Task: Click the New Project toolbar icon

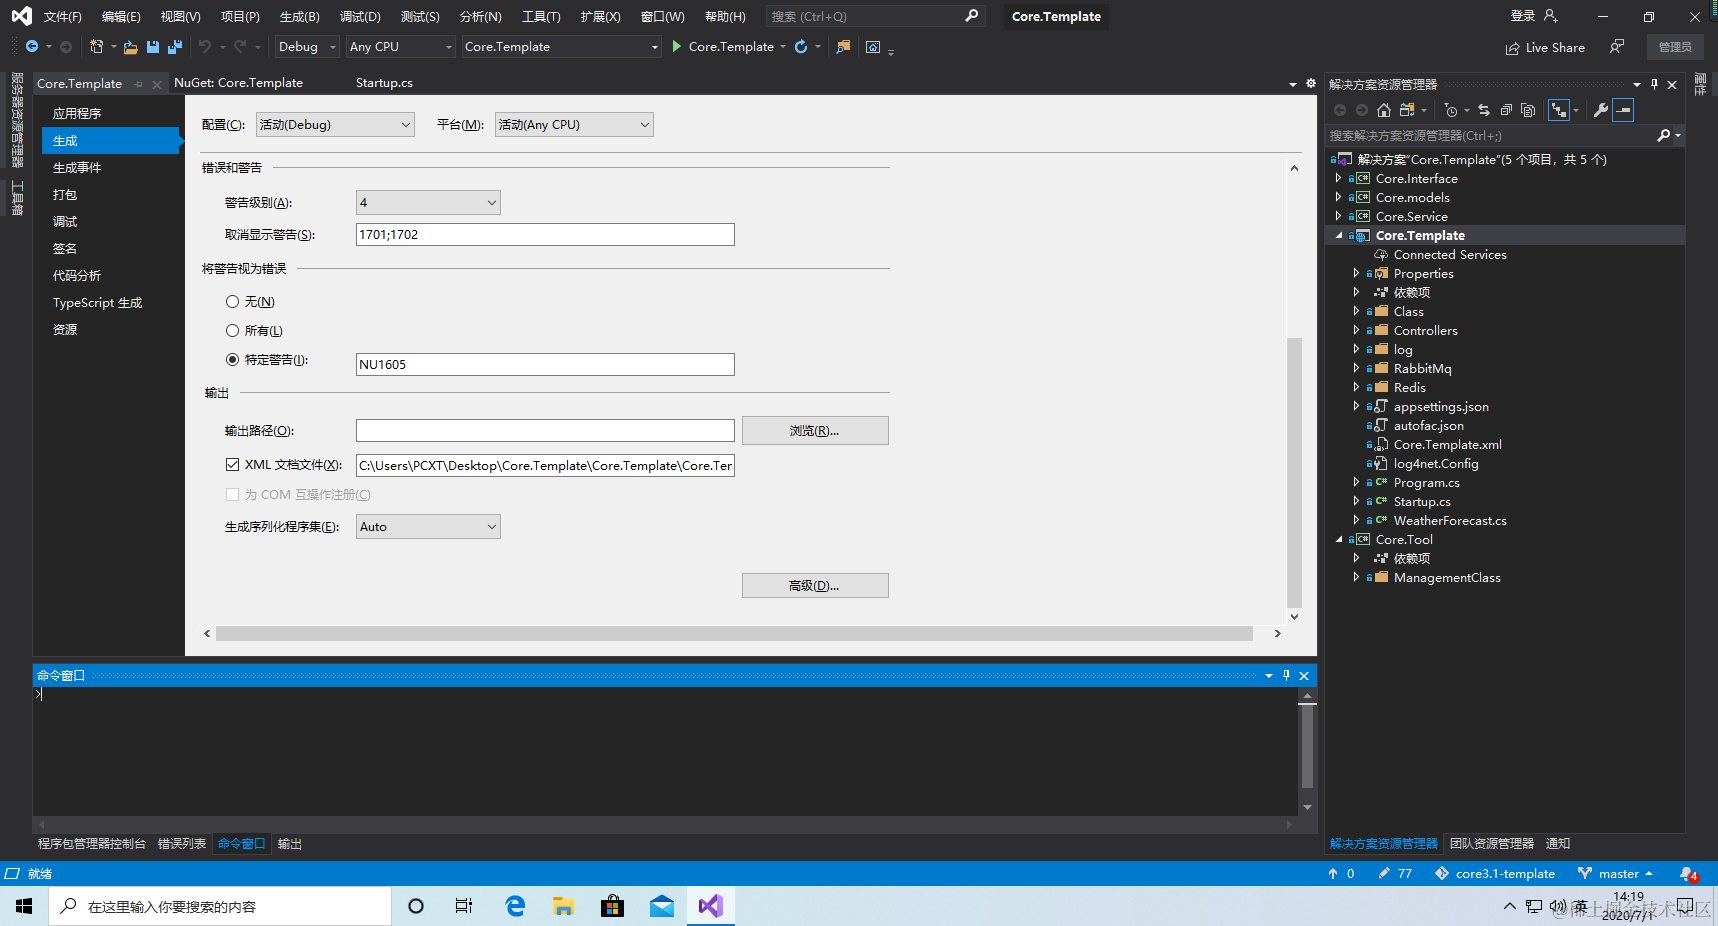Action: click(96, 47)
